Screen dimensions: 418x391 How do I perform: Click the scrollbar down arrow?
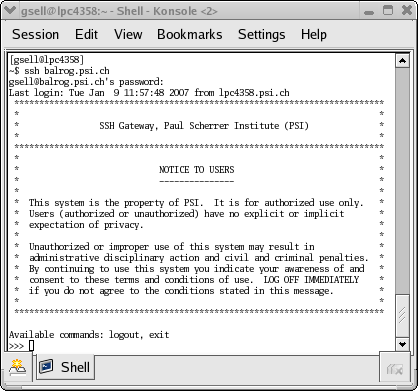(x=402, y=344)
